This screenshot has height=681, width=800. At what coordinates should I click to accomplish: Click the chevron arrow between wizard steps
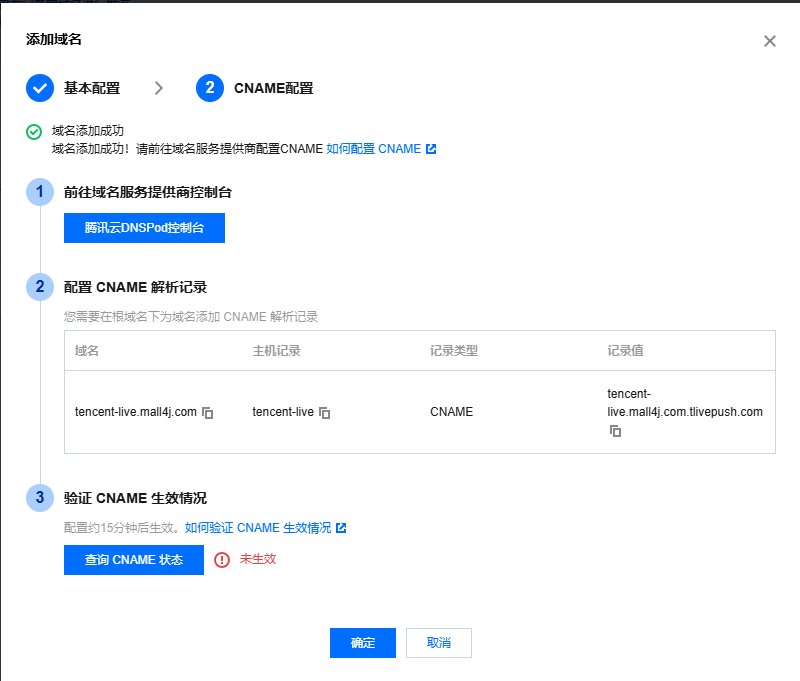click(158, 88)
